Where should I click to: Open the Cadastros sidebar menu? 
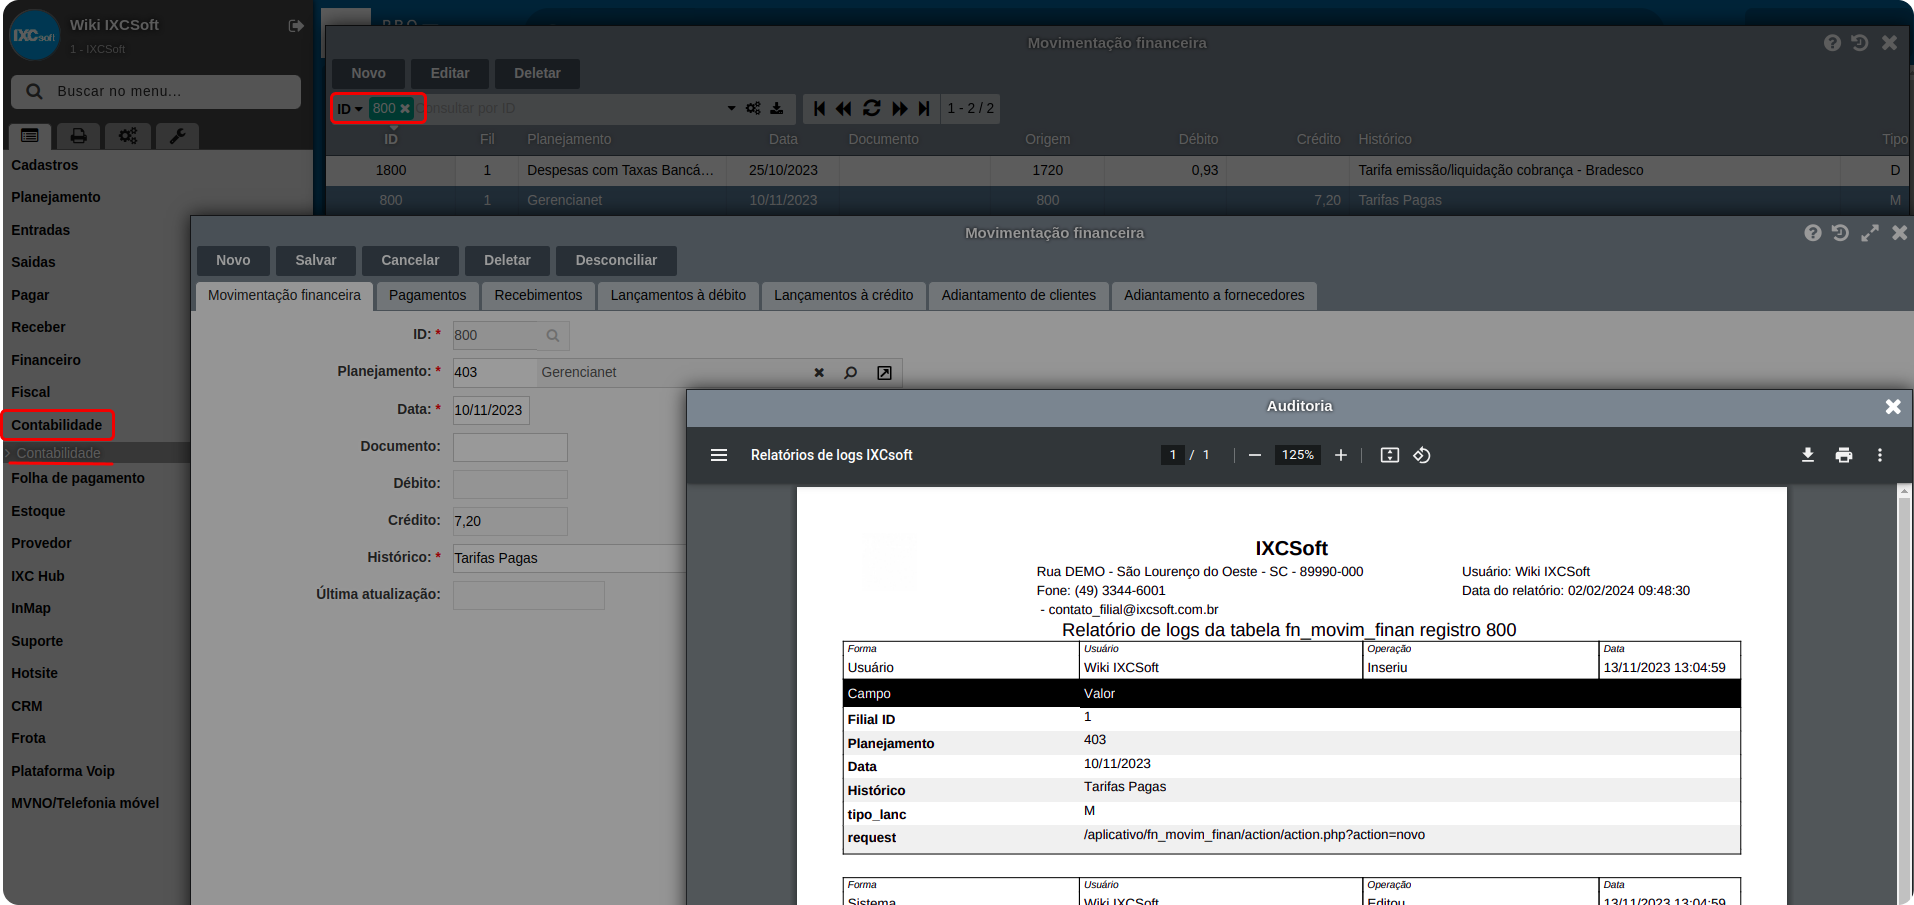[44, 165]
